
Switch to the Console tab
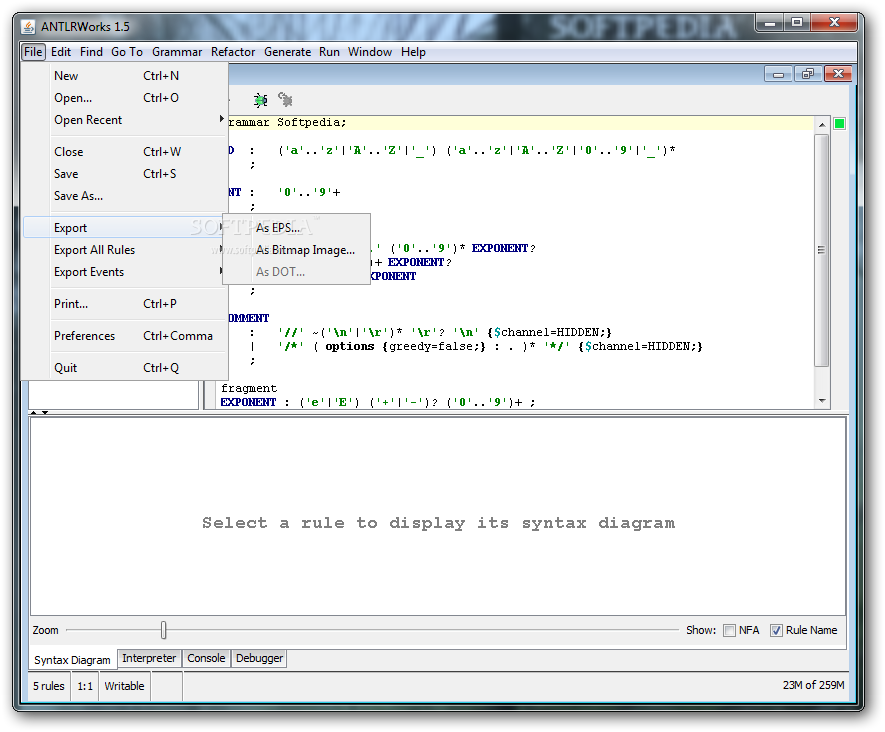(x=206, y=658)
